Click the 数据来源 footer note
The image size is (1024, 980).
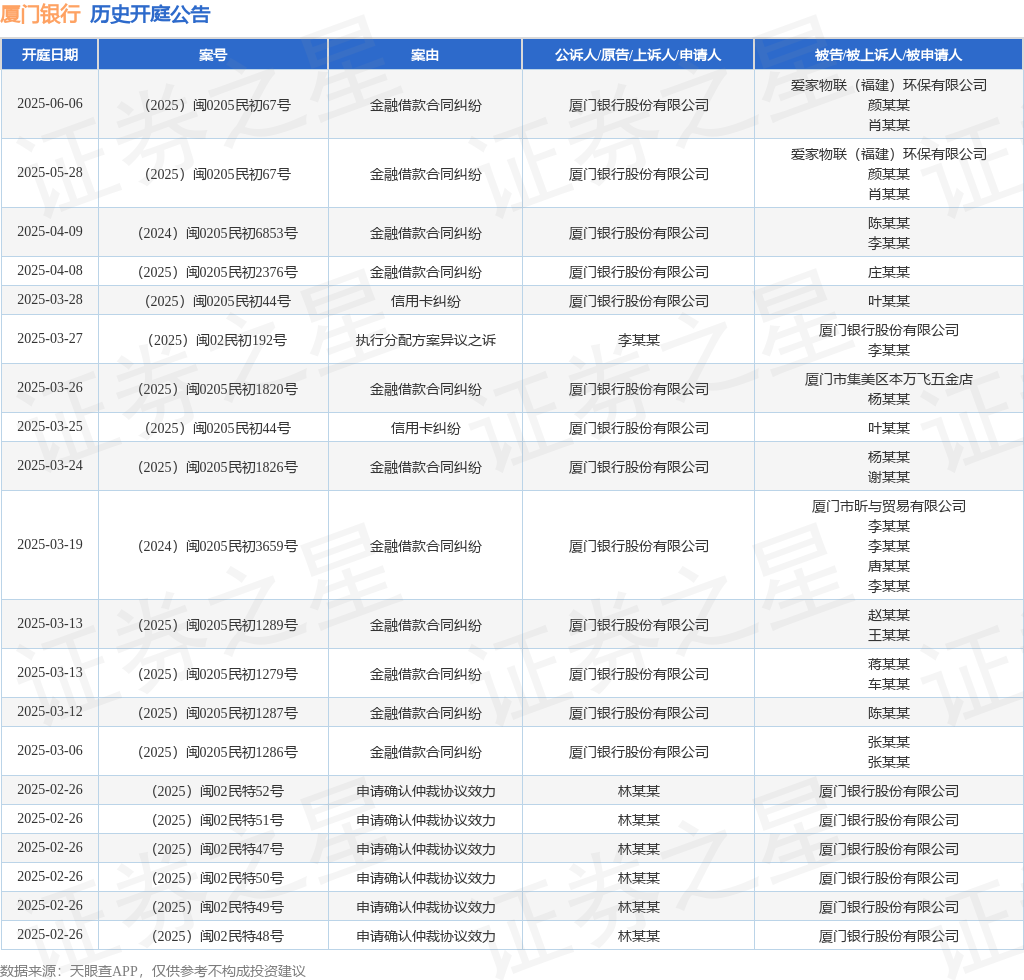[153, 971]
